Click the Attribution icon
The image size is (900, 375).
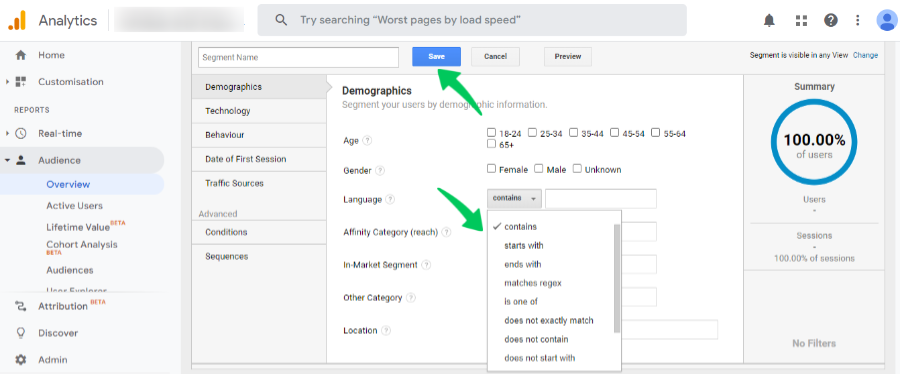[21, 306]
